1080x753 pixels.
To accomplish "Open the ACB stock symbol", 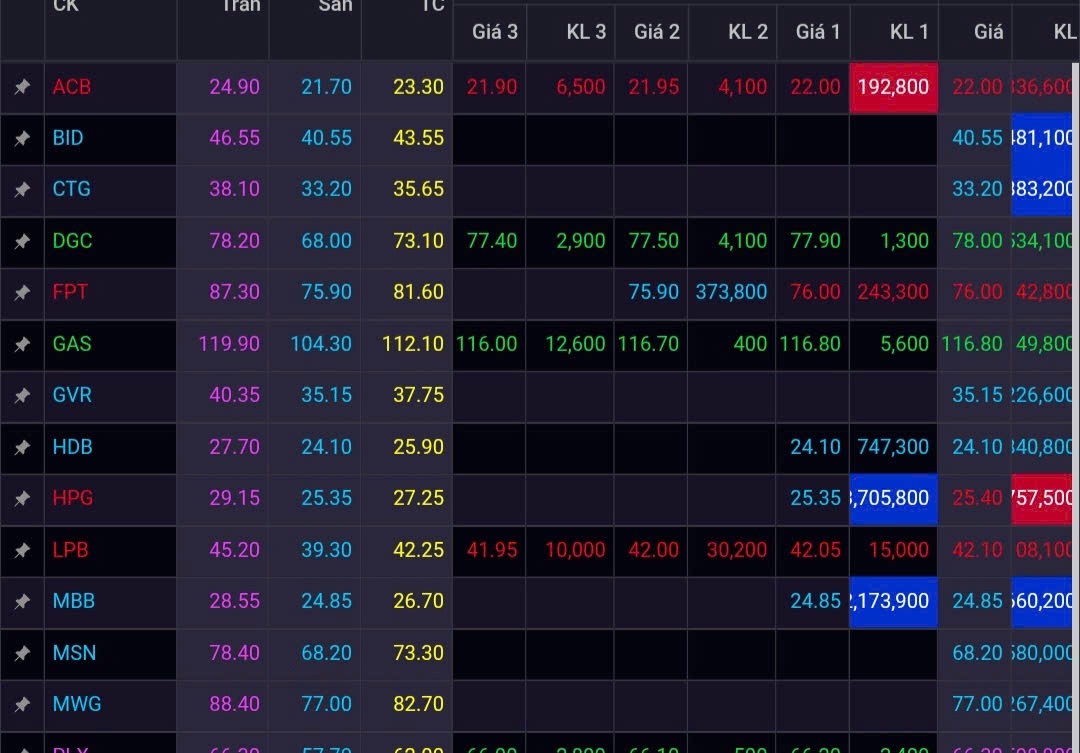I will click(x=72, y=87).
